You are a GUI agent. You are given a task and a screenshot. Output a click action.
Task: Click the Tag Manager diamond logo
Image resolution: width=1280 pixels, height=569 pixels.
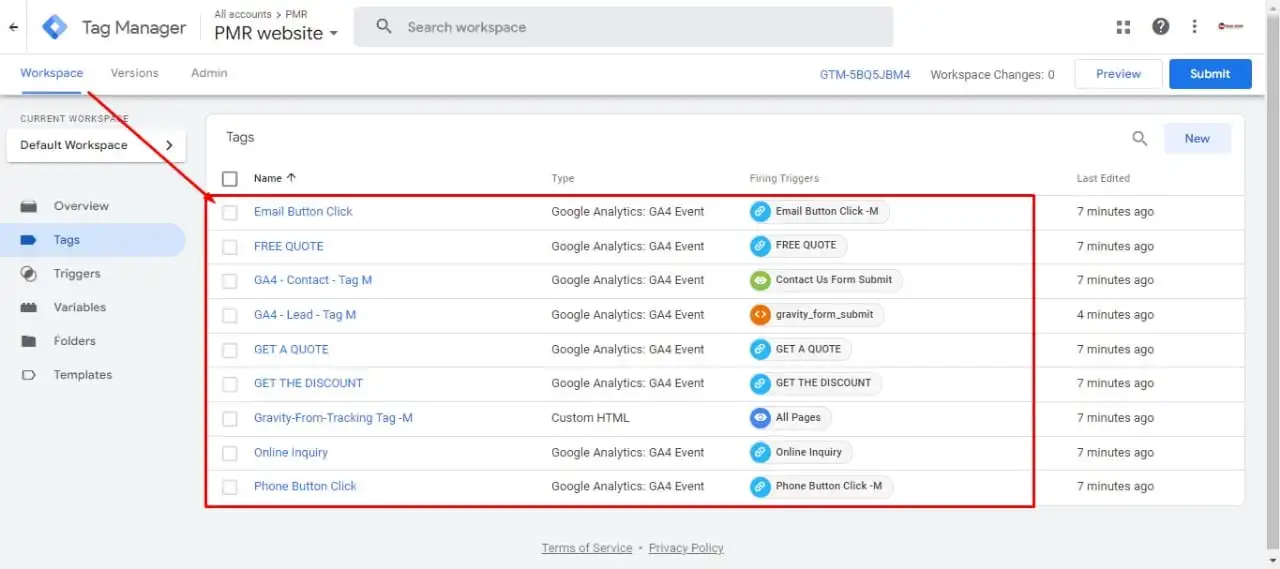pos(54,27)
